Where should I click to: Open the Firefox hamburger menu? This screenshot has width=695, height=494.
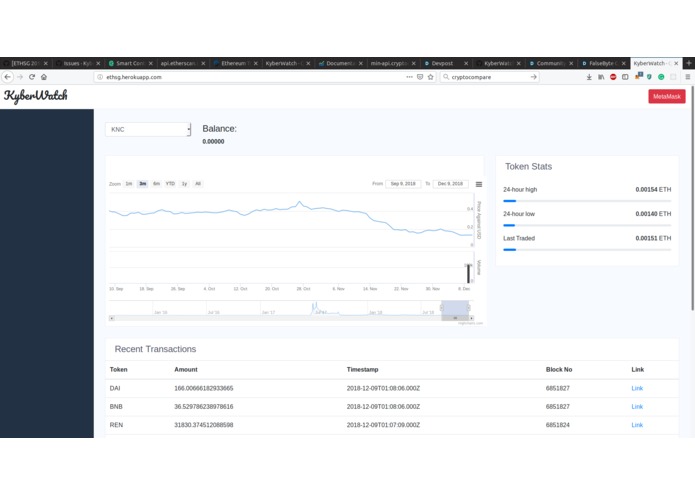[687, 77]
